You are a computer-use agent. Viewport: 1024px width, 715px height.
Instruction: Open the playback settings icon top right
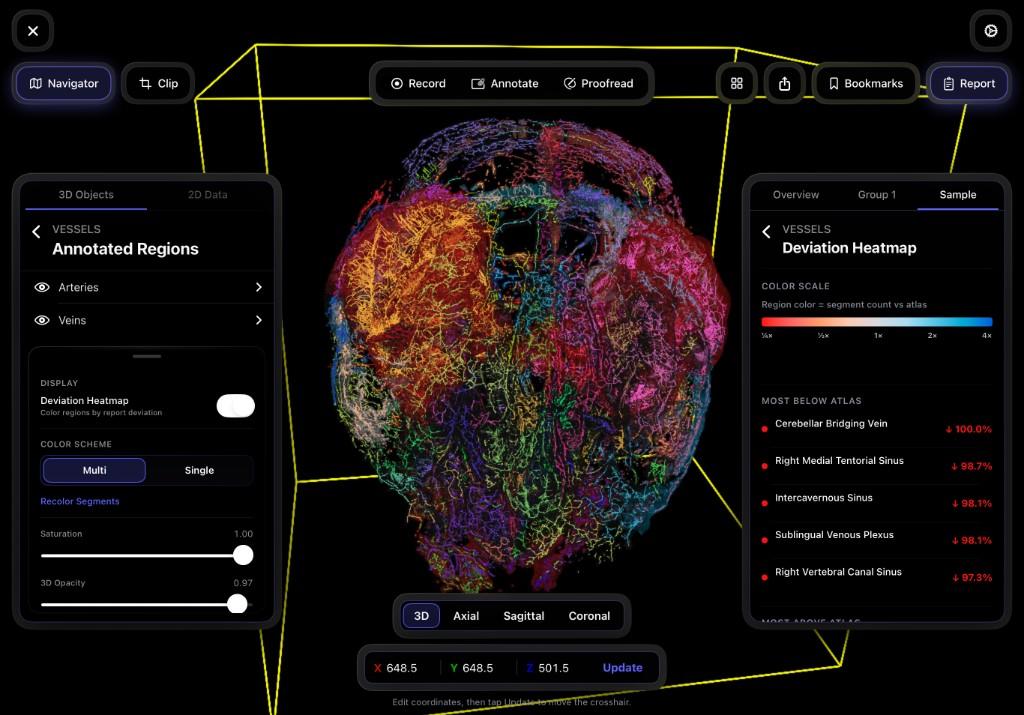tap(991, 31)
